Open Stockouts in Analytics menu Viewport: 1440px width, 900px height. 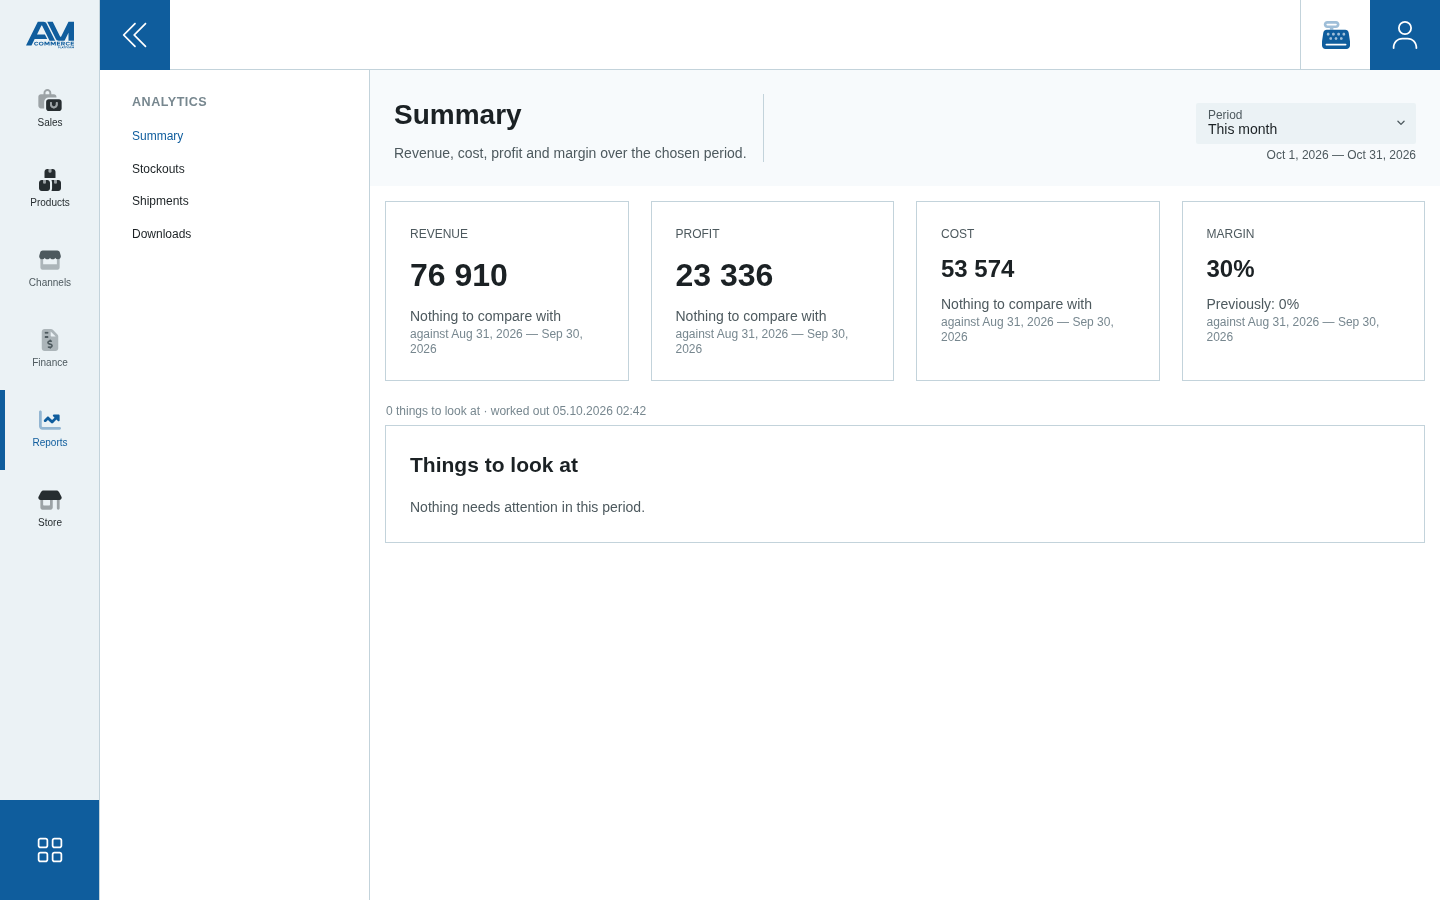(x=158, y=169)
